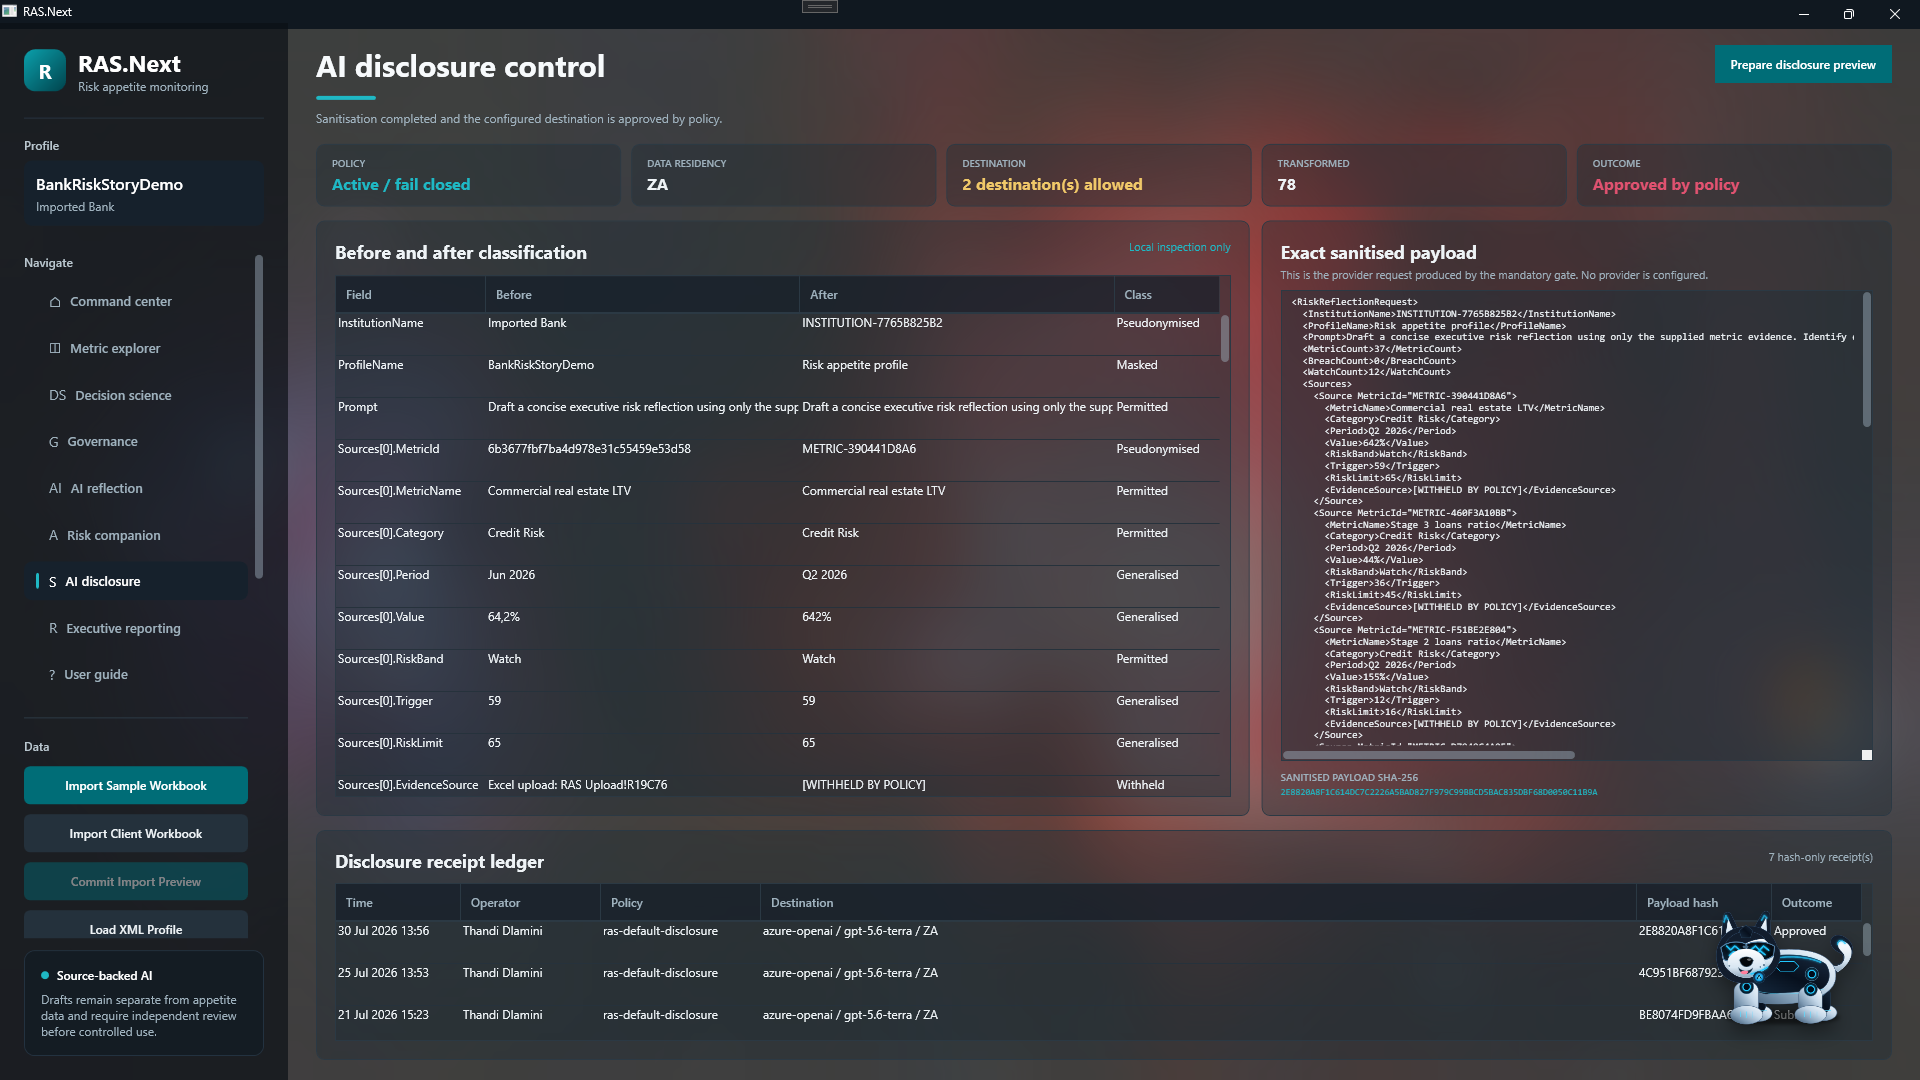Open Metric explorer book icon
Screen dimensions: 1920x1080
point(55,349)
